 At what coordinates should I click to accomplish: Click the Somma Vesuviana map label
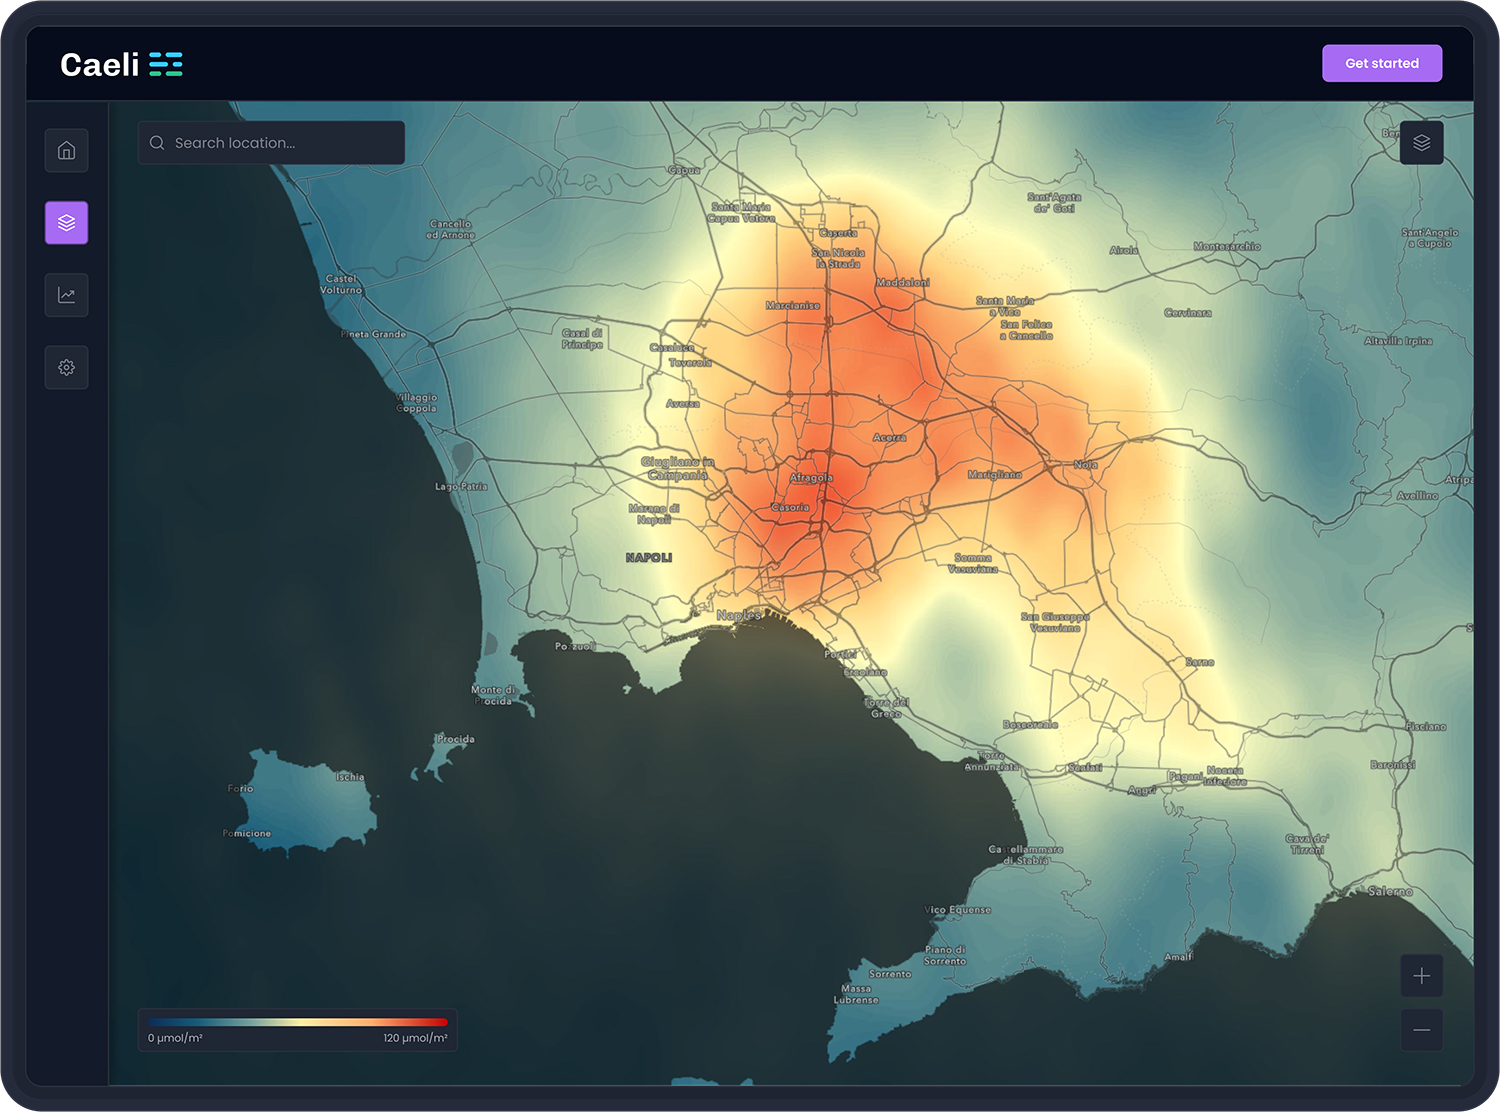tap(973, 563)
